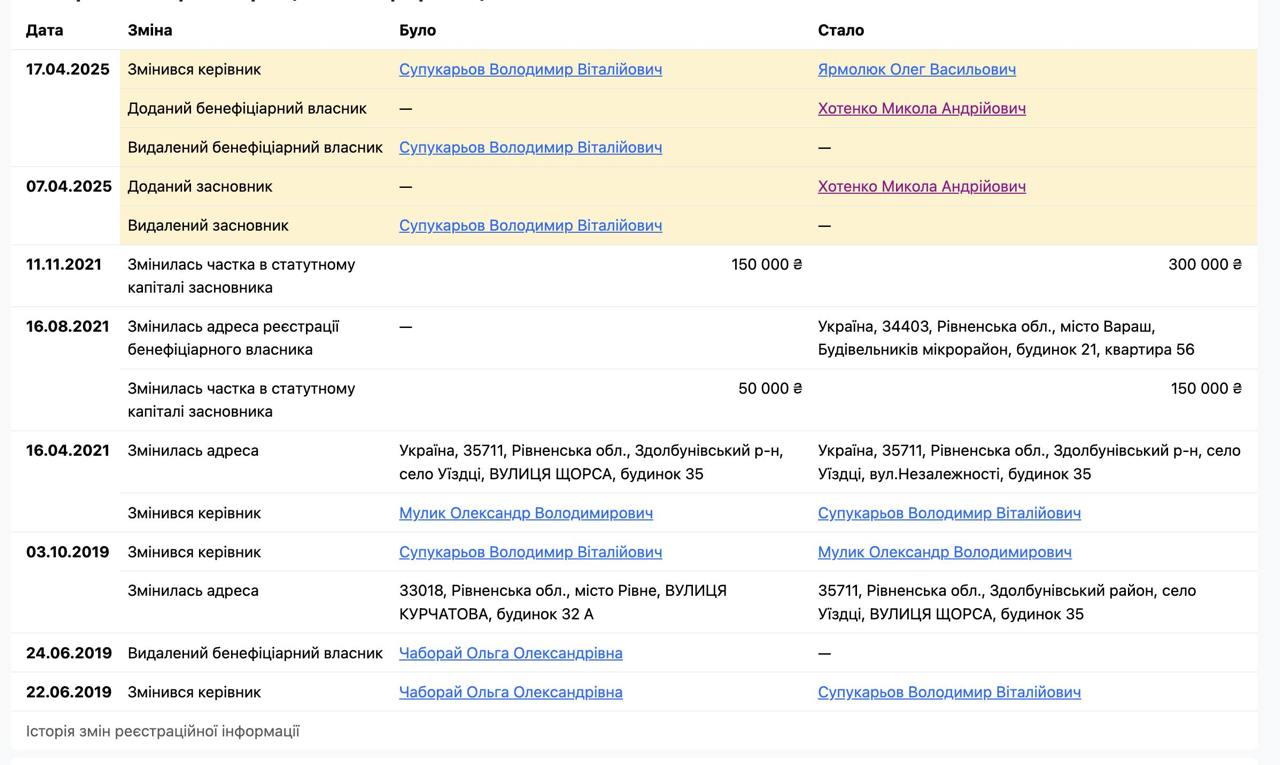Open Чаборай link in 24.06.2019 row
This screenshot has width=1280, height=765.
(511, 653)
